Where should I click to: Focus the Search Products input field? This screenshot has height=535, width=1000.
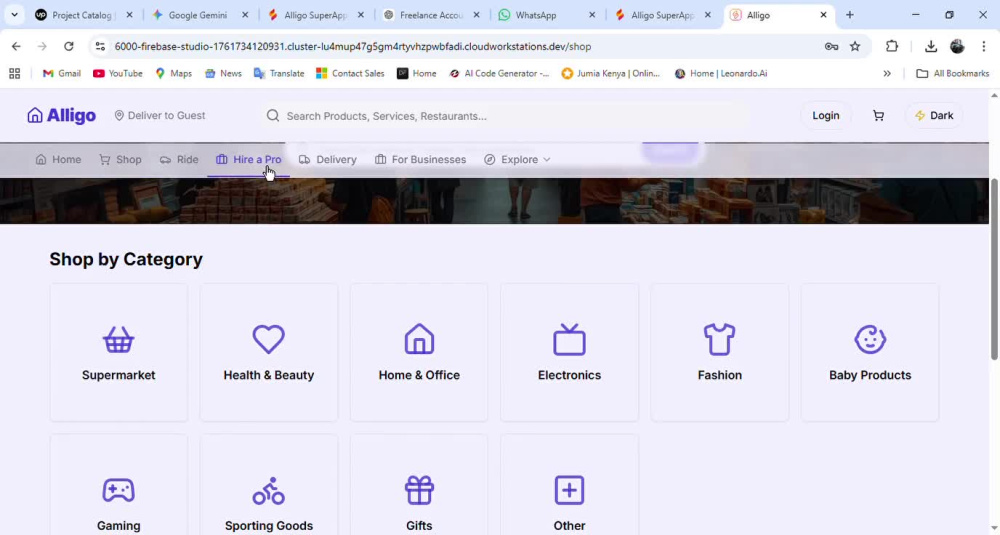pyautogui.click(x=504, y=116)
